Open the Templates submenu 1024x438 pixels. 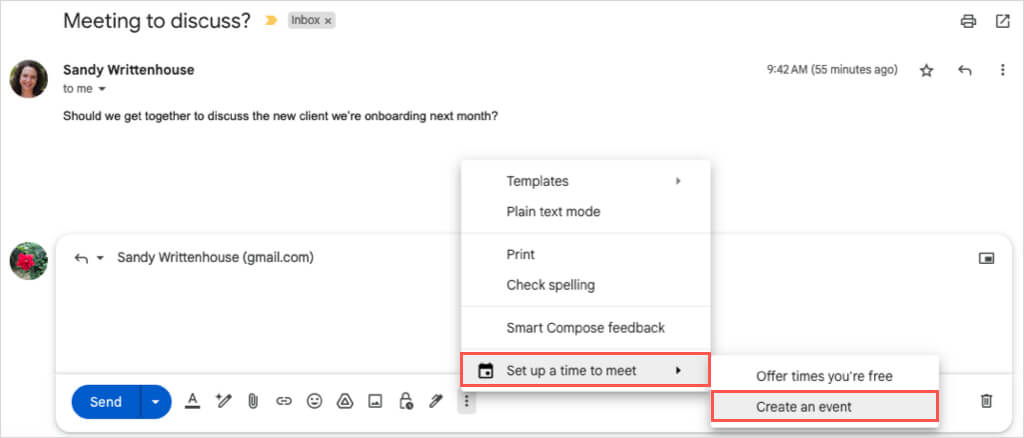click(x=586, y=181)
